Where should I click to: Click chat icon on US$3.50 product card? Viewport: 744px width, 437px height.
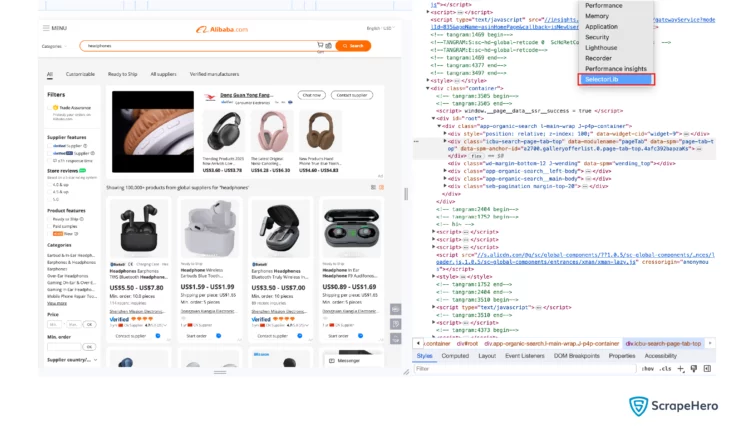point(300,336)
